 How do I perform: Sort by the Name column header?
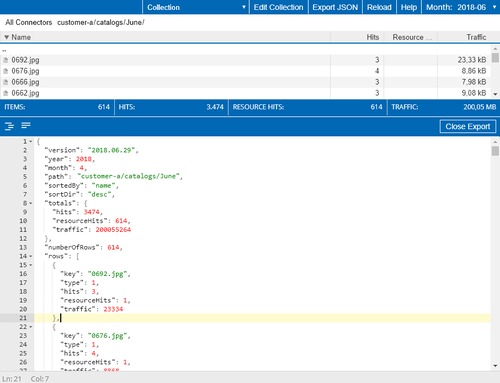[x=165, y=37]
